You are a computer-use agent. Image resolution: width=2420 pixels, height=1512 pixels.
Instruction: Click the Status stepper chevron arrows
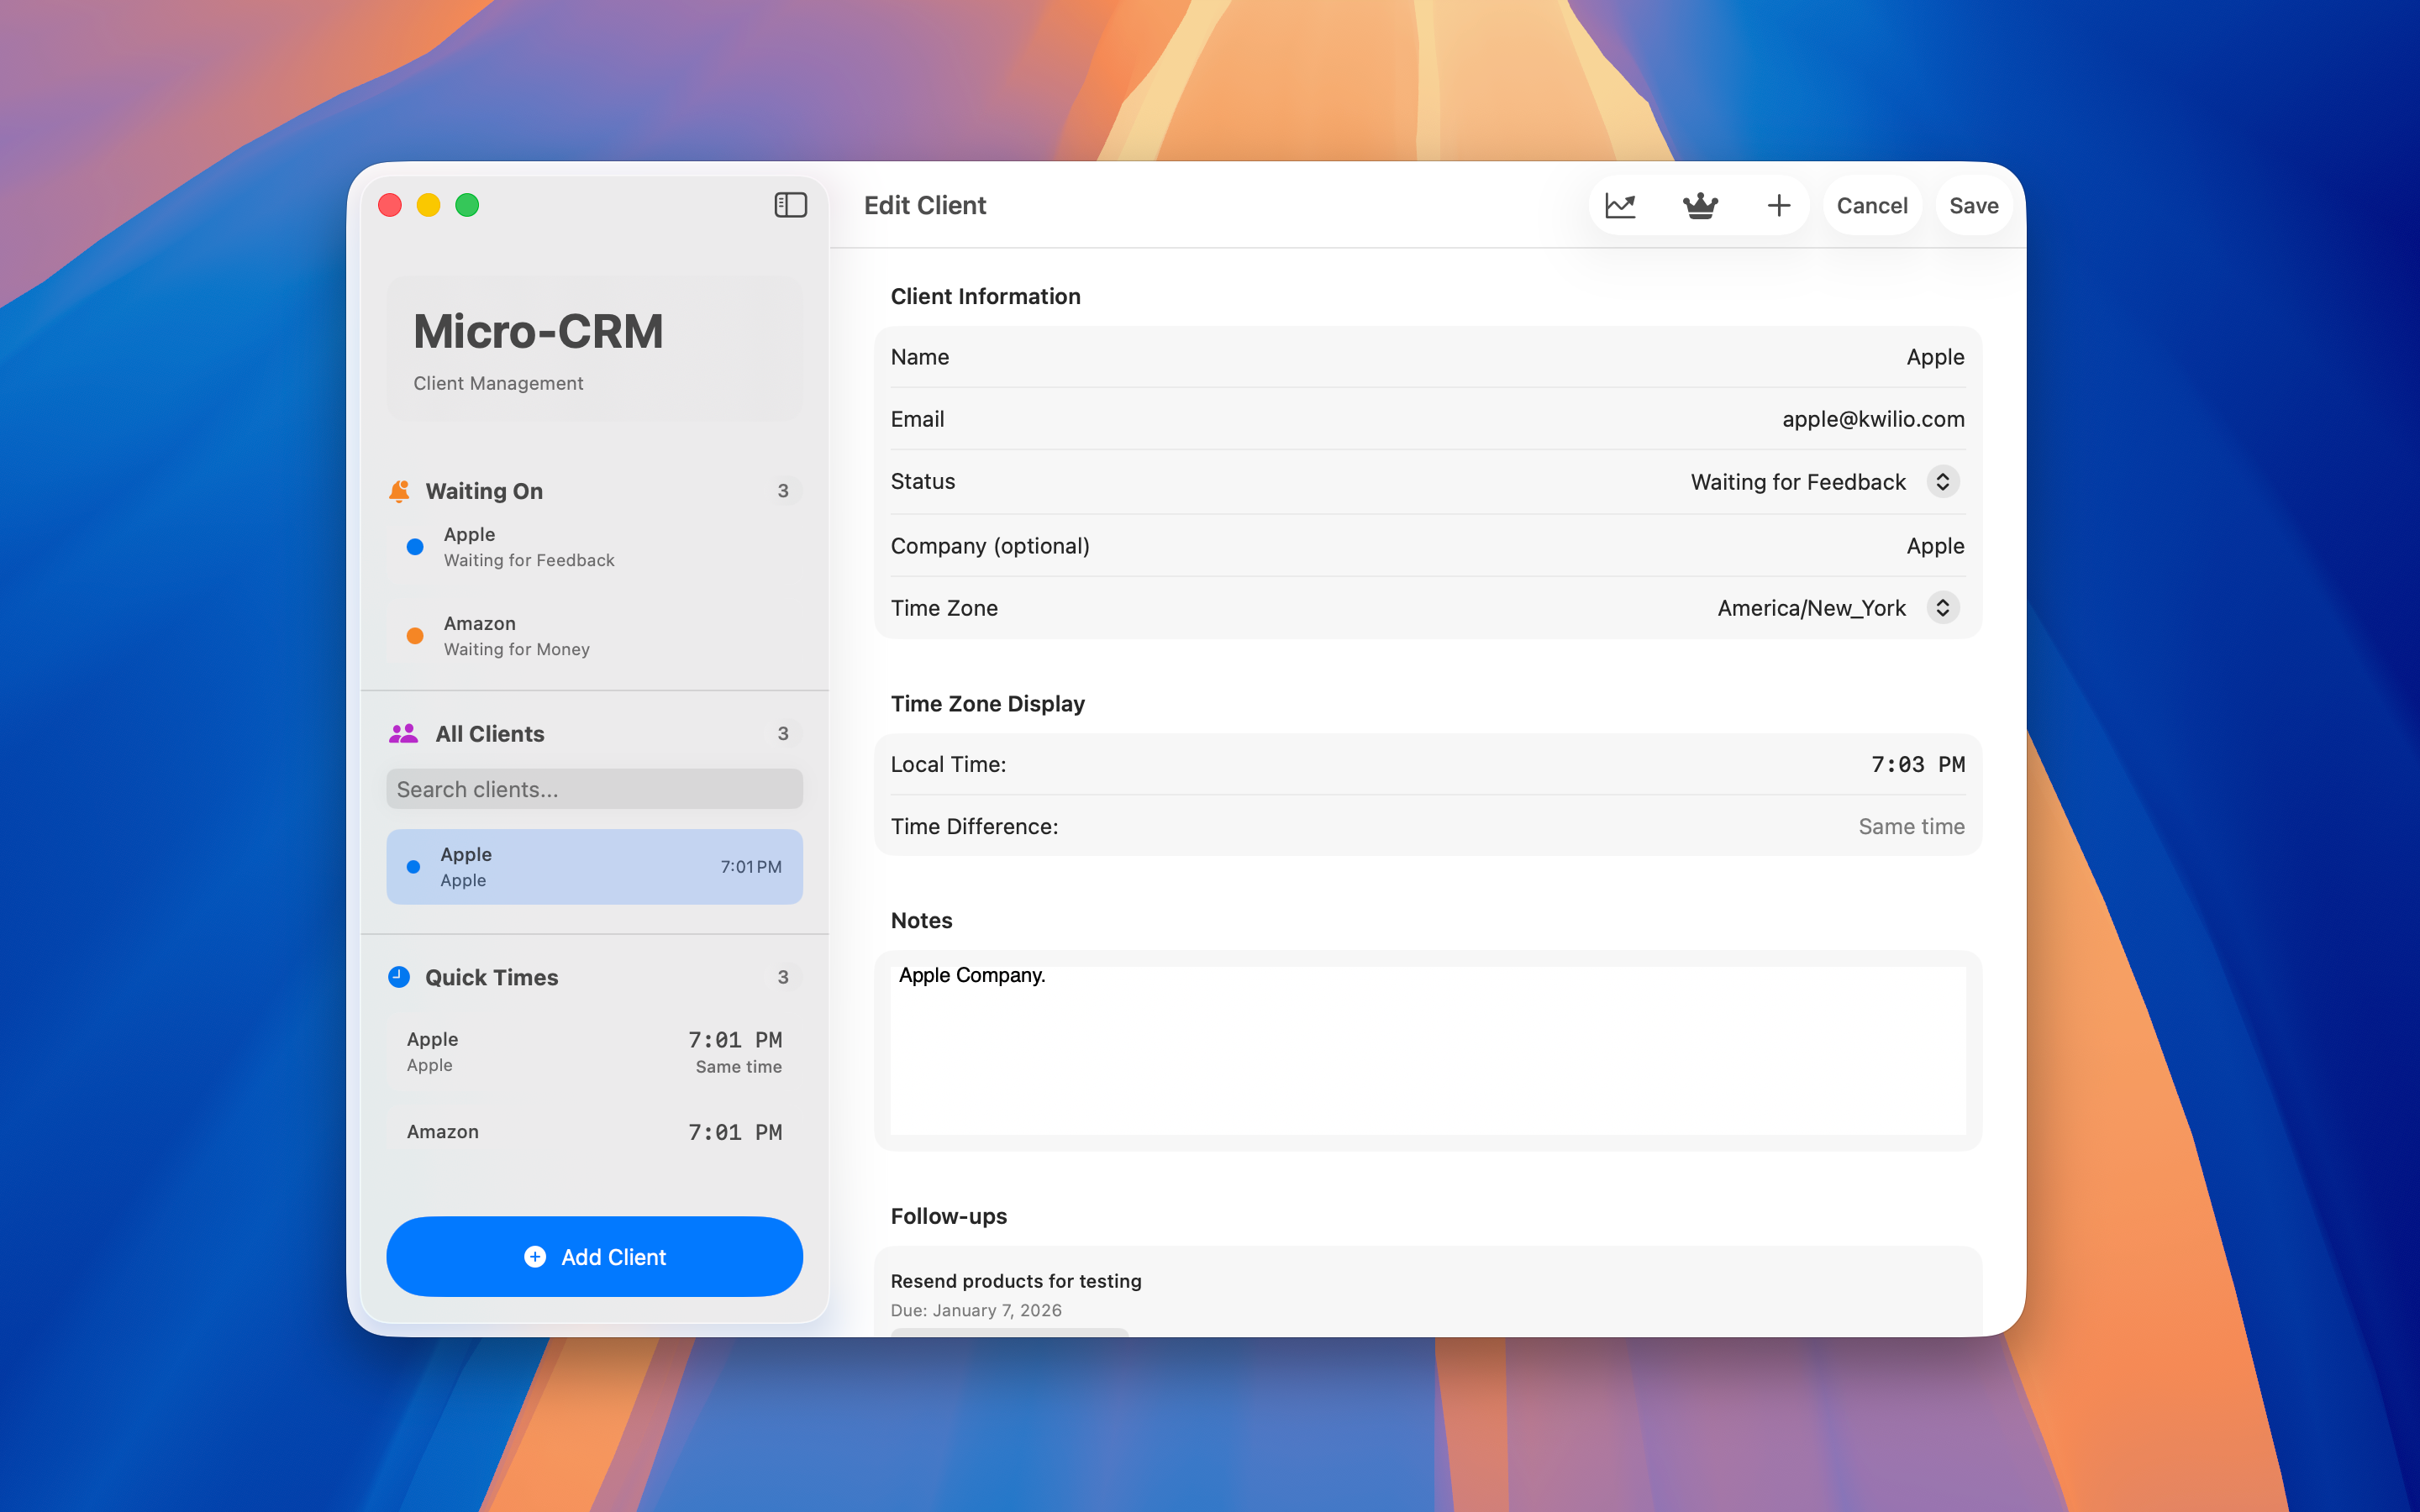[x=1942, y=482]
